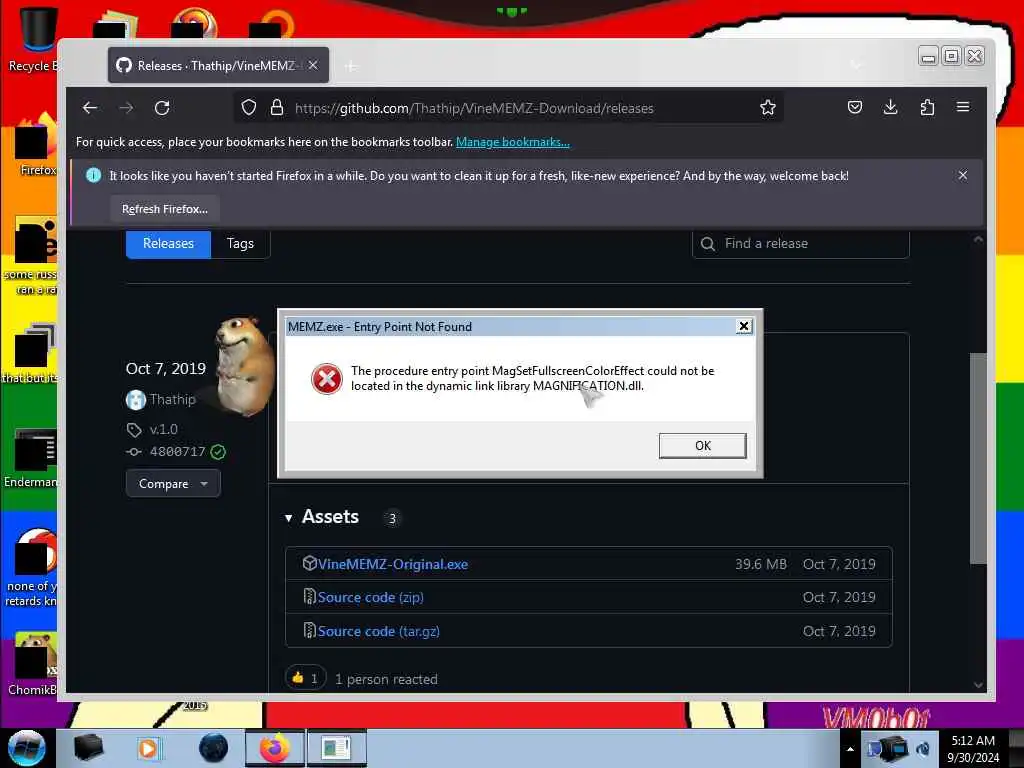Download VineMEMZ-Original.exe asset
Viewport: 1024px width, 768px height.
[x=392, y=564]
